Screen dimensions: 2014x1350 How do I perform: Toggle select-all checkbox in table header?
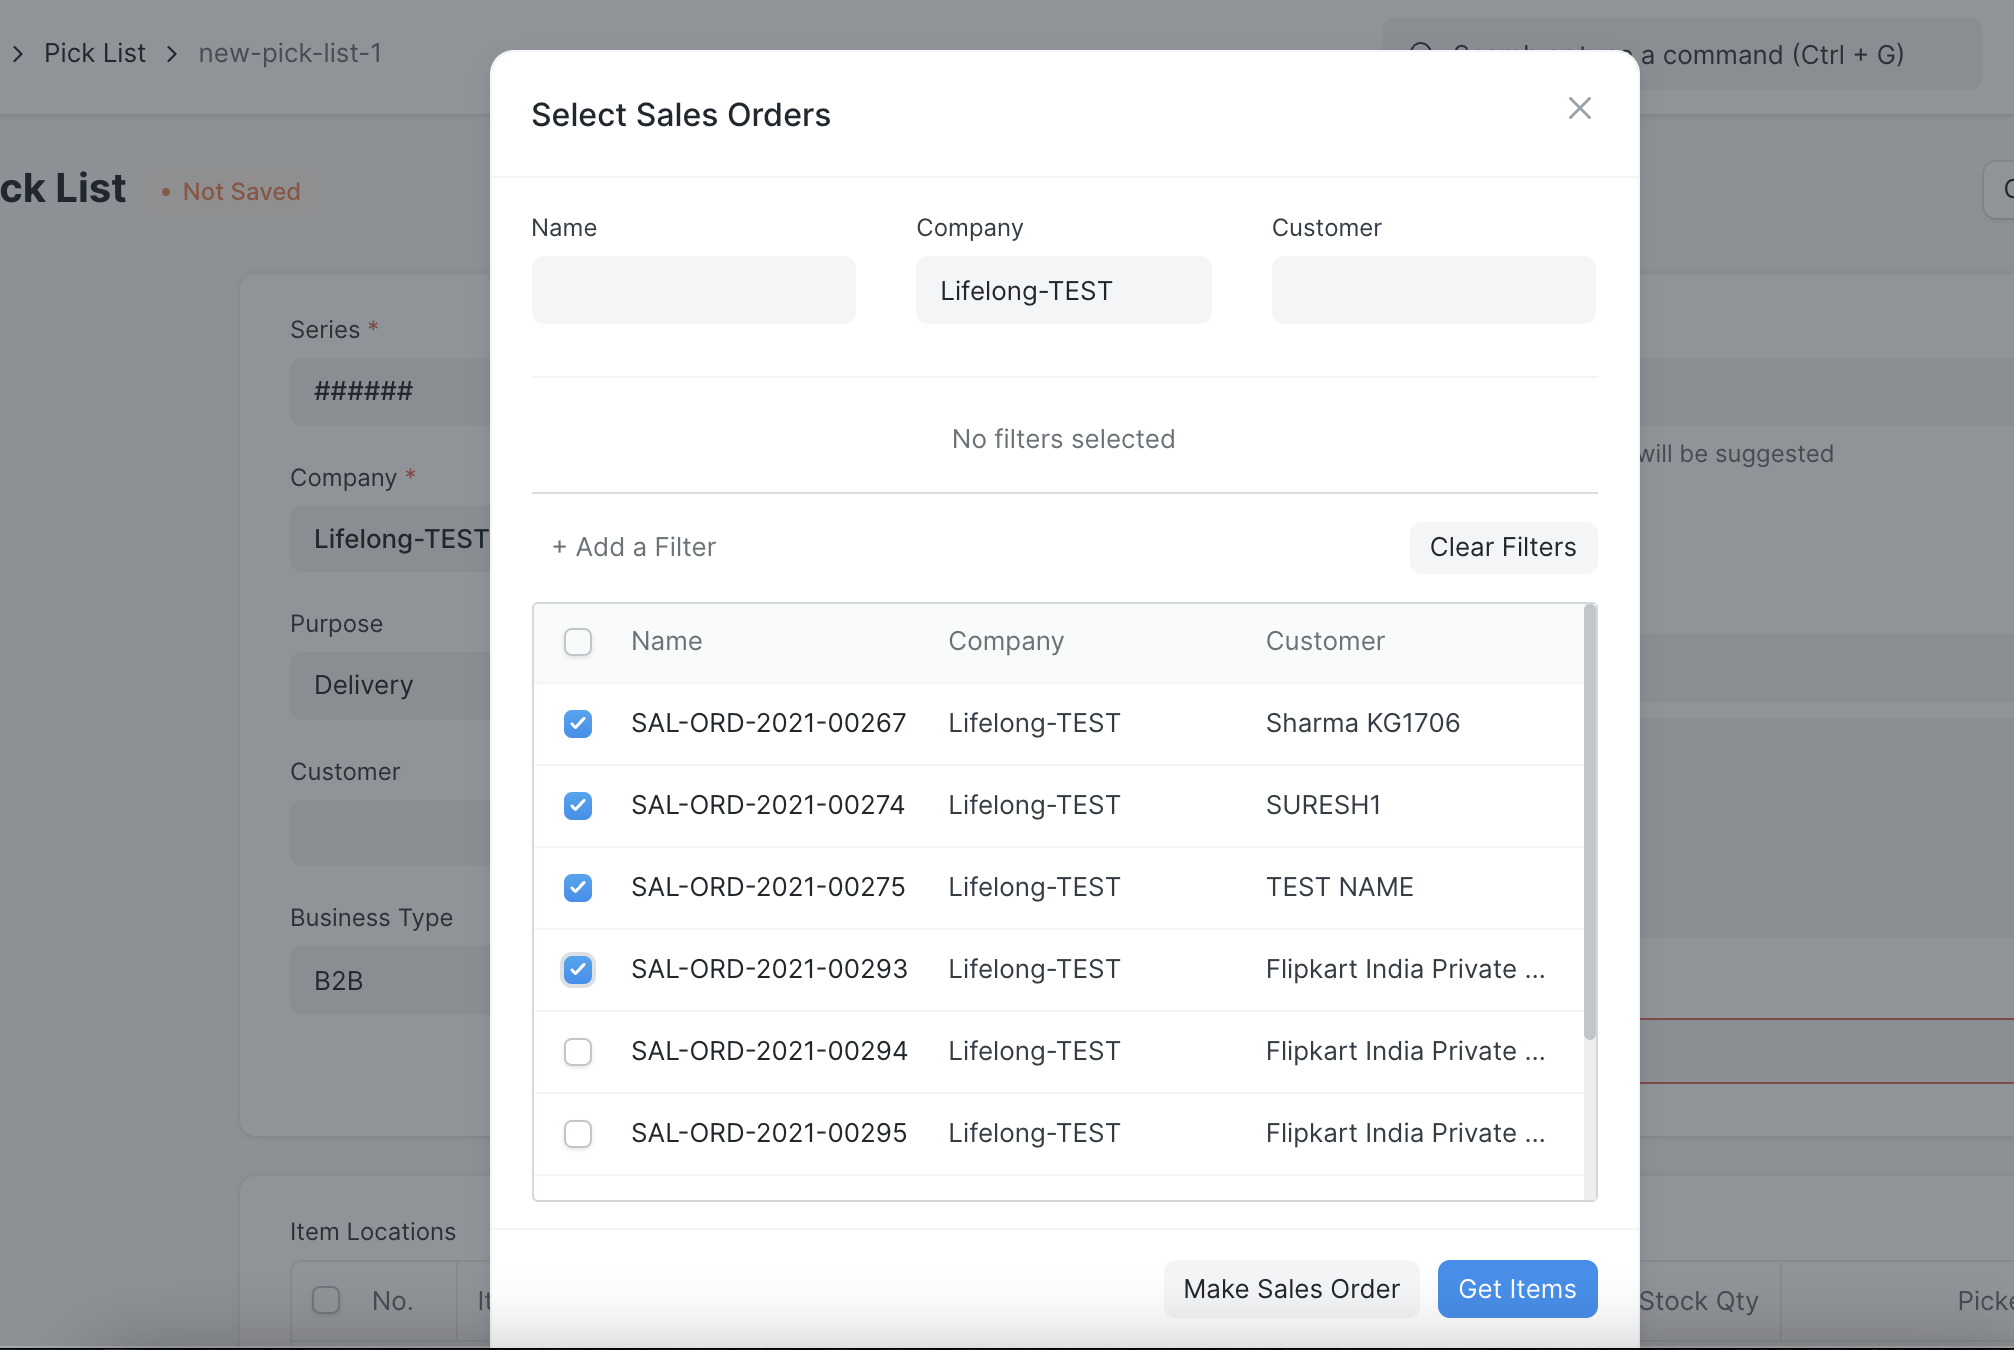tap(578, 642)
